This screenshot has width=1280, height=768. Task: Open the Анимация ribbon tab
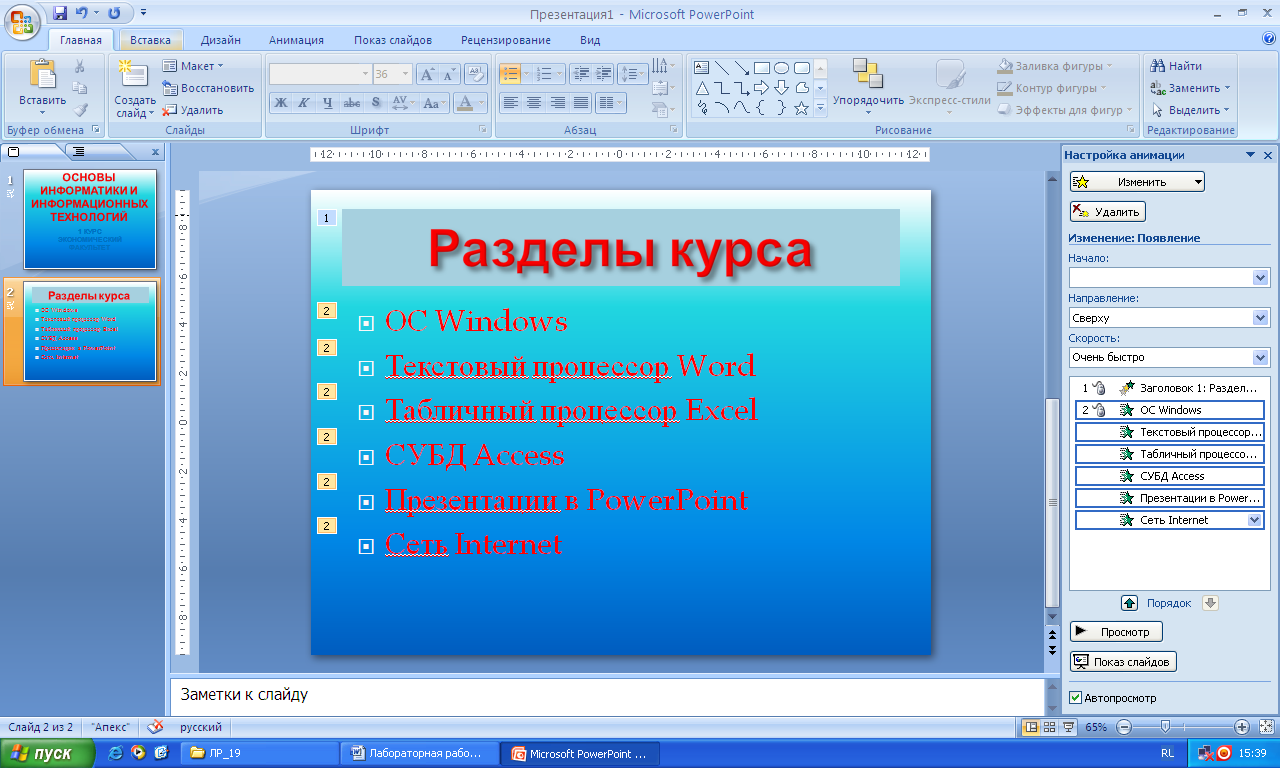[x=296, y=40]
